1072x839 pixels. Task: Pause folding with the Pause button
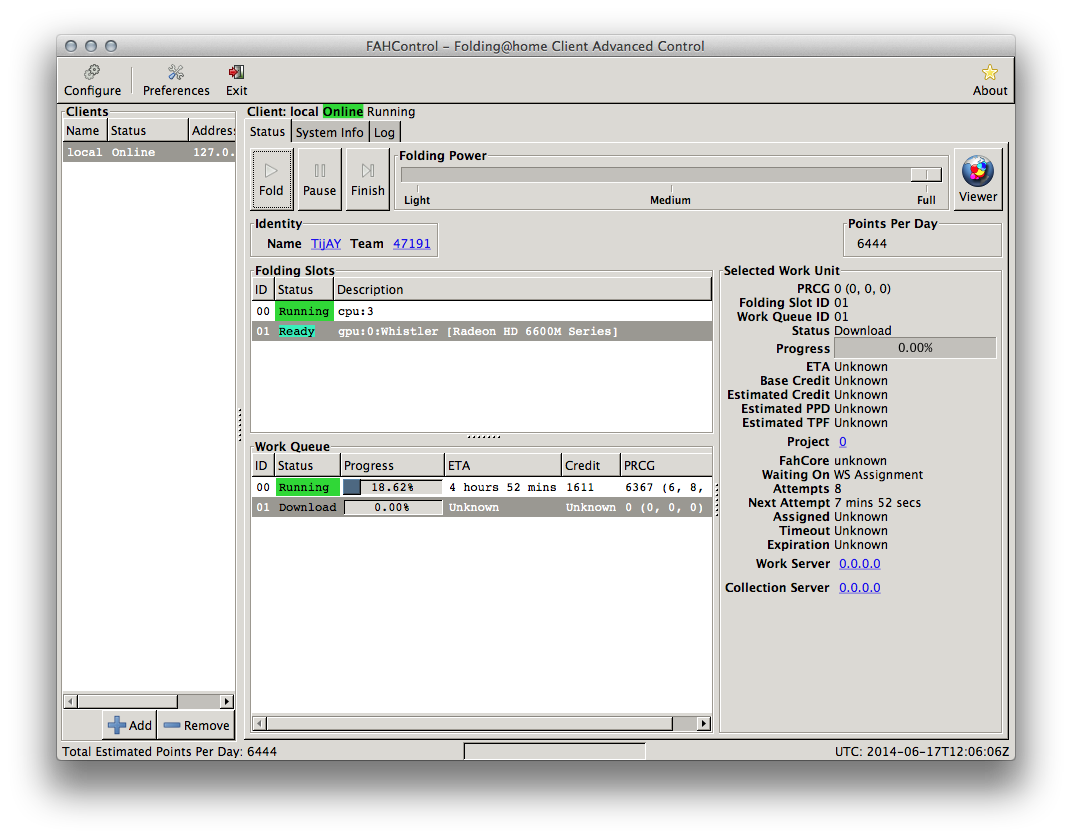click(319, 179)
